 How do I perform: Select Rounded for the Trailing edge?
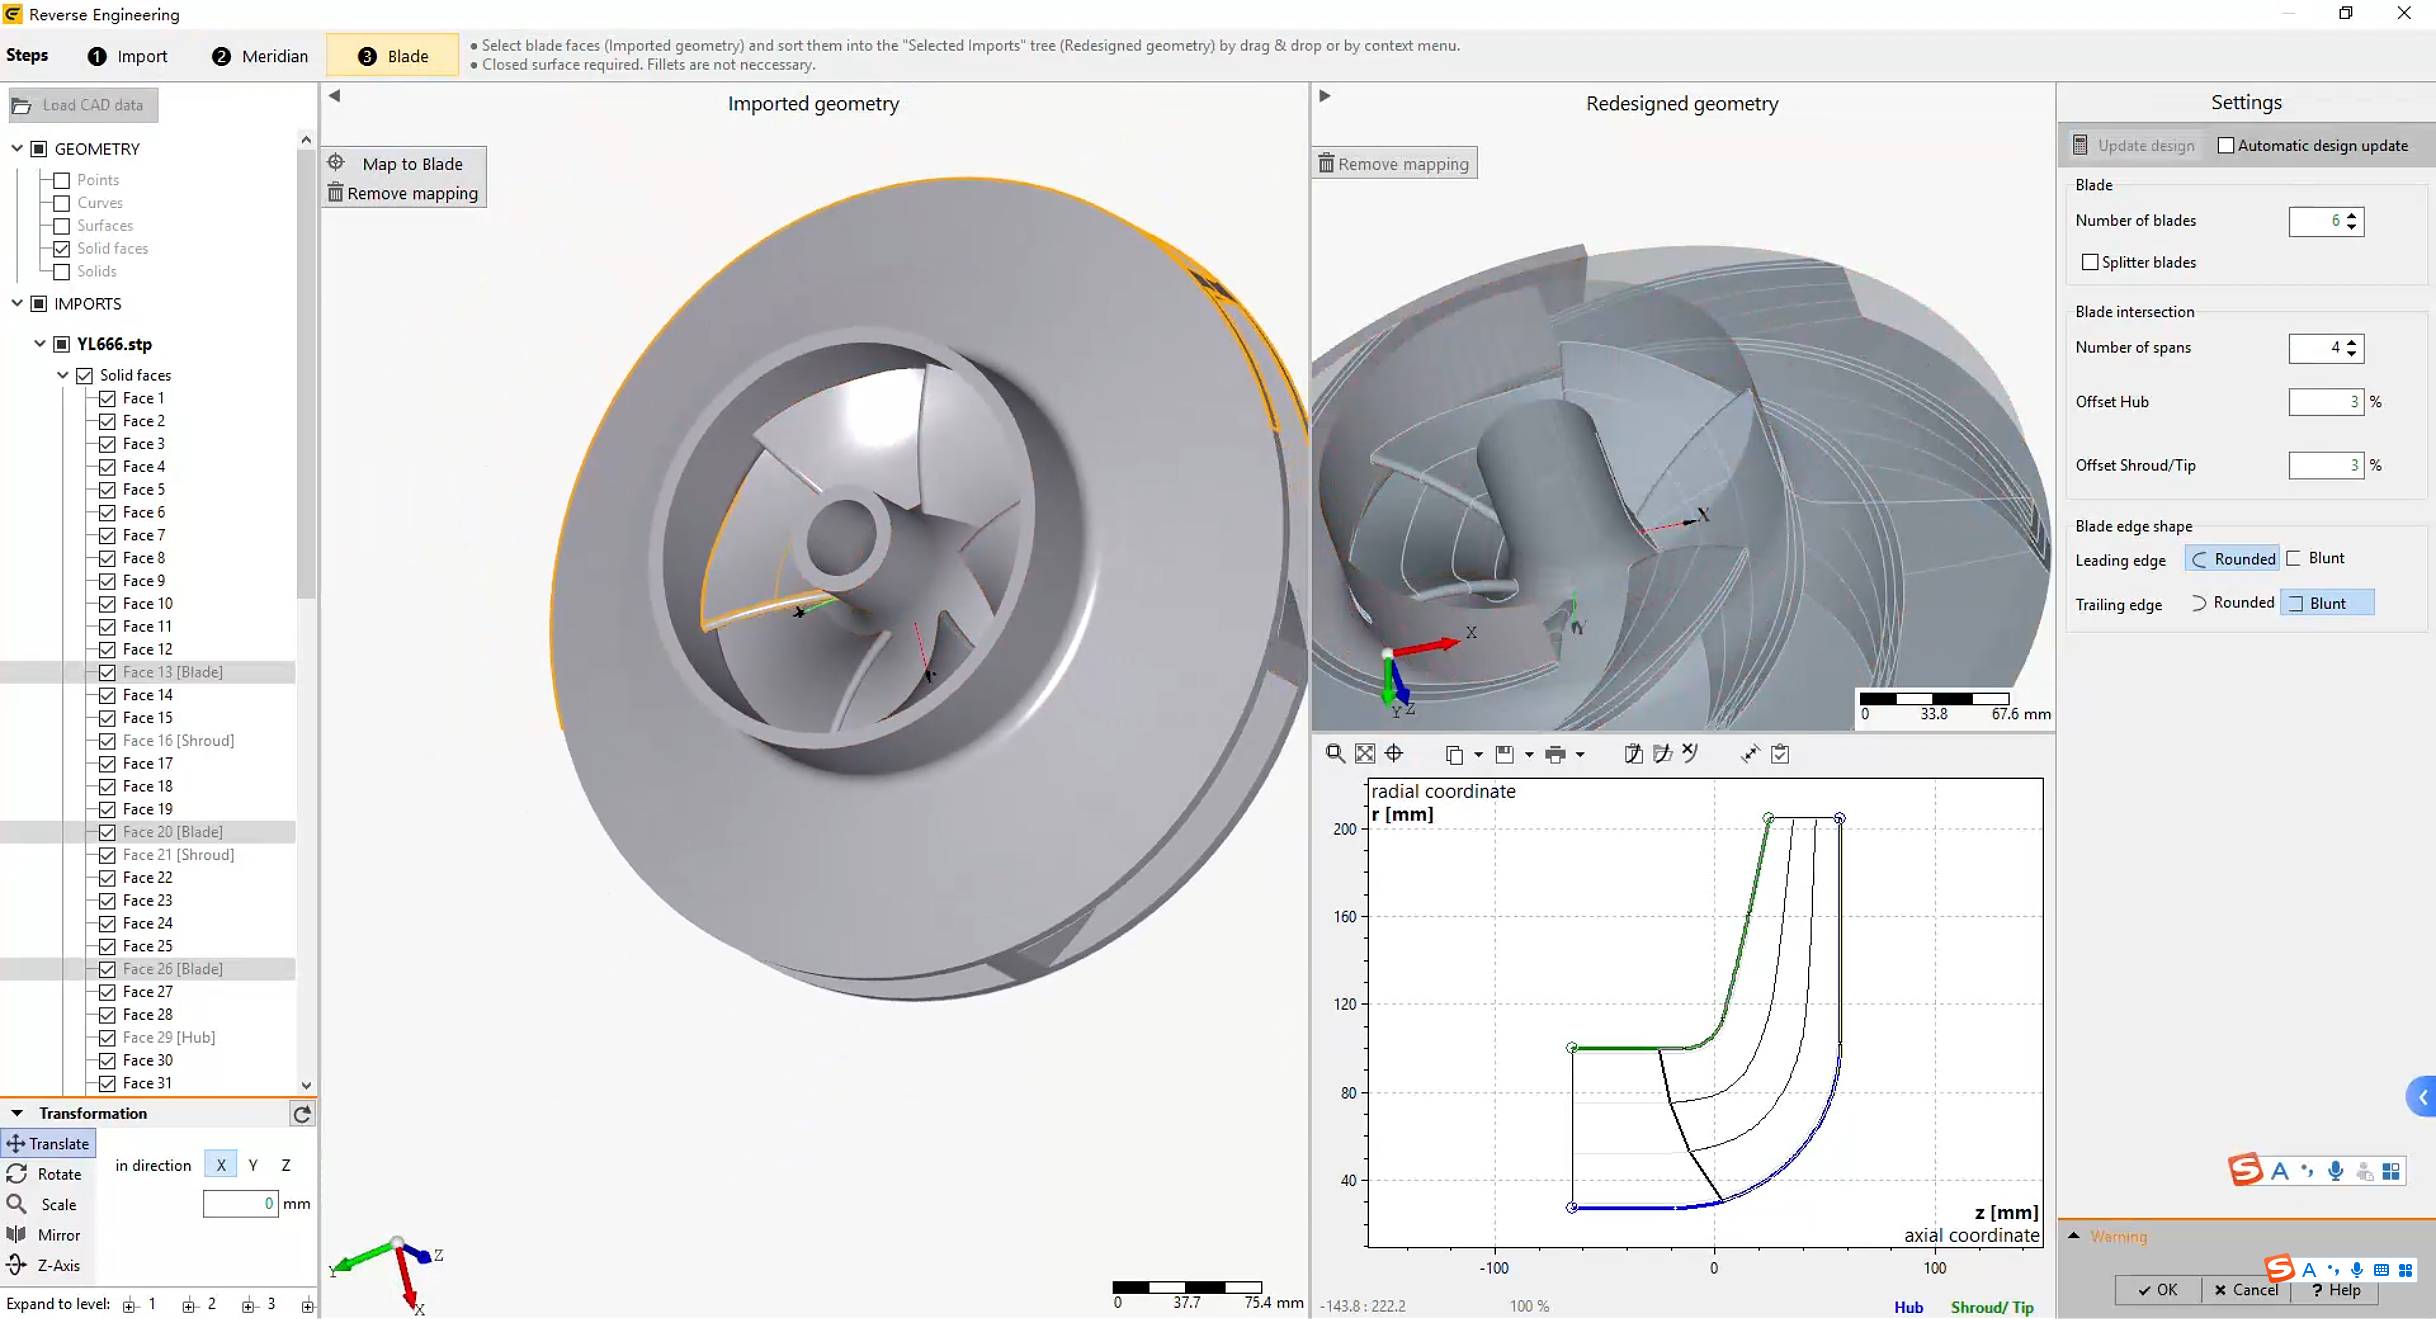(x=2233, y=602)
